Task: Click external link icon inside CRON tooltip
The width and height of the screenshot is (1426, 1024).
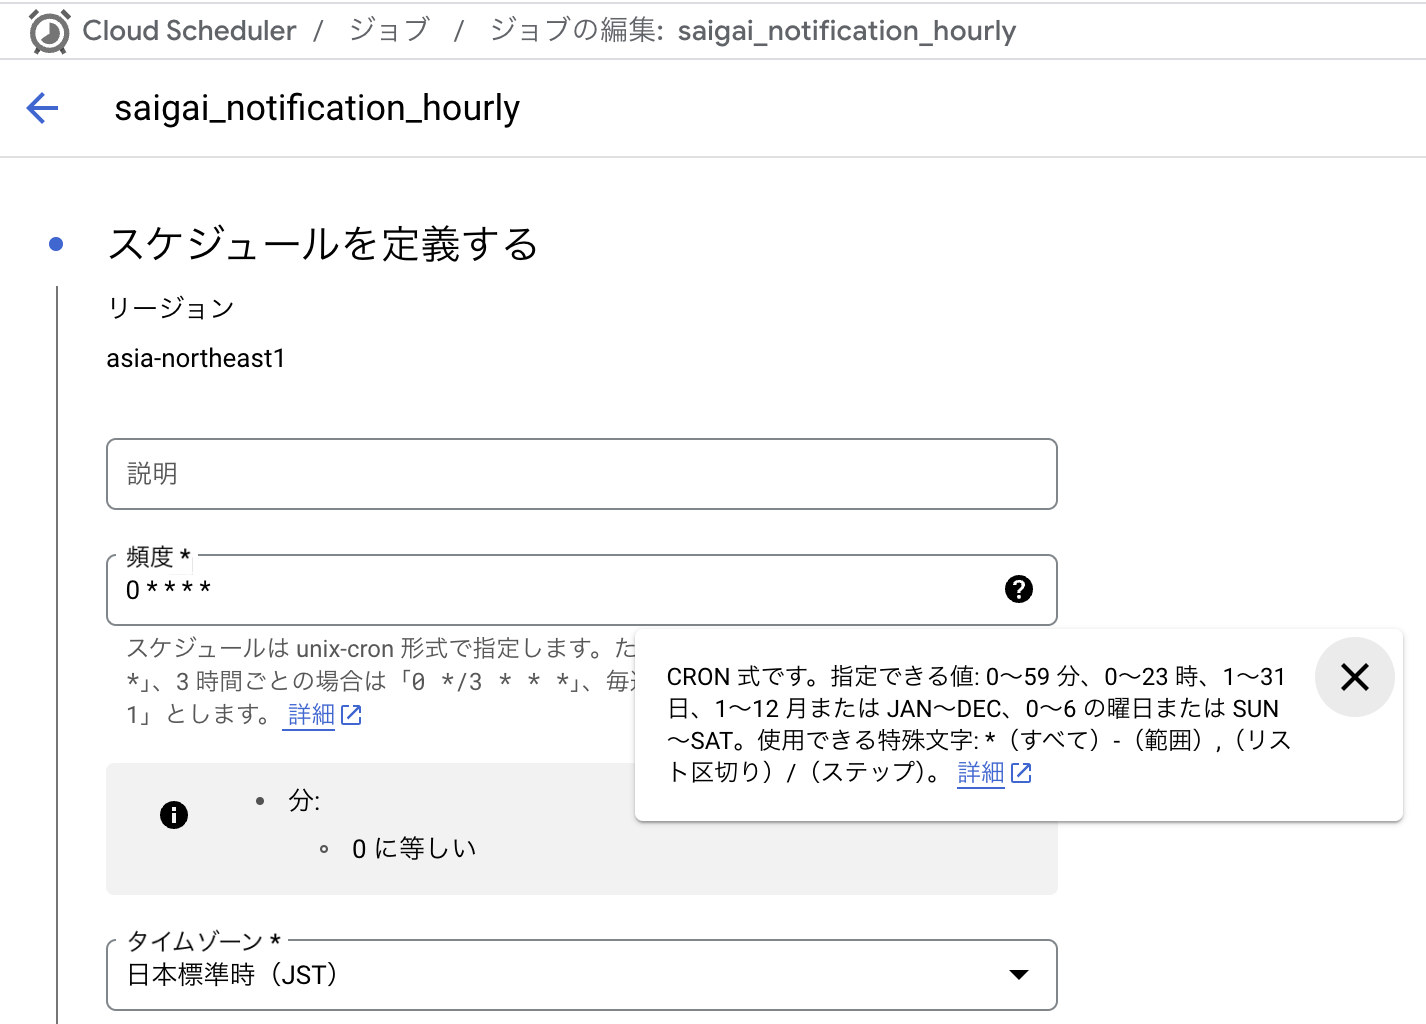Action: (1021, 772)
